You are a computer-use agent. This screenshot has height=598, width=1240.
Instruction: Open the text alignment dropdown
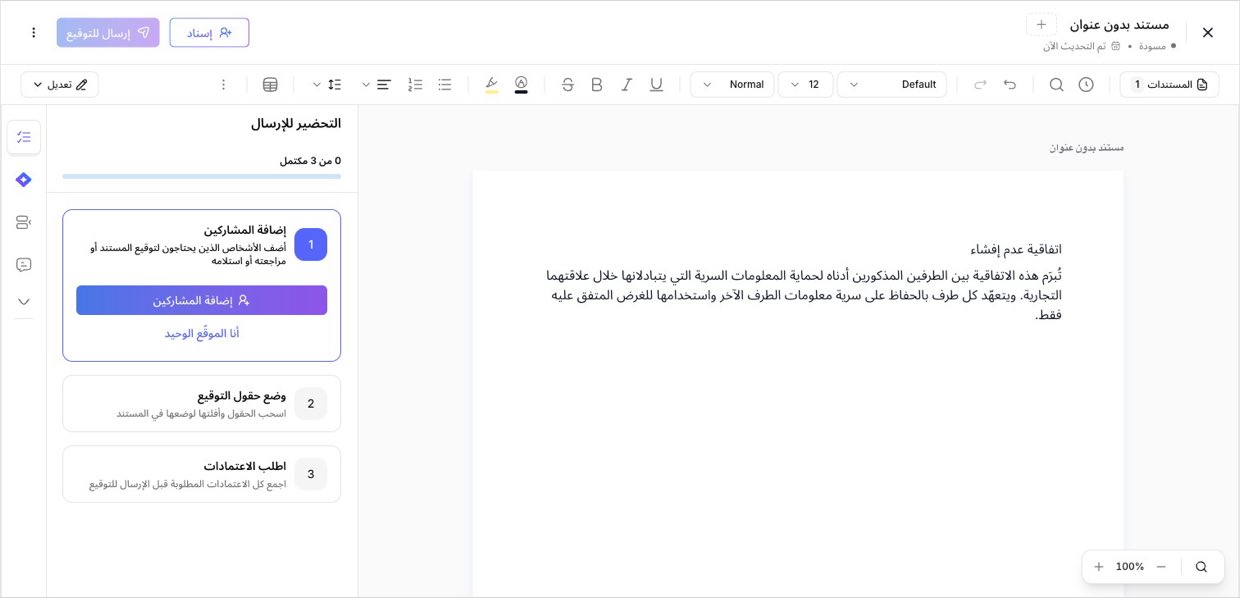[374, 85]
